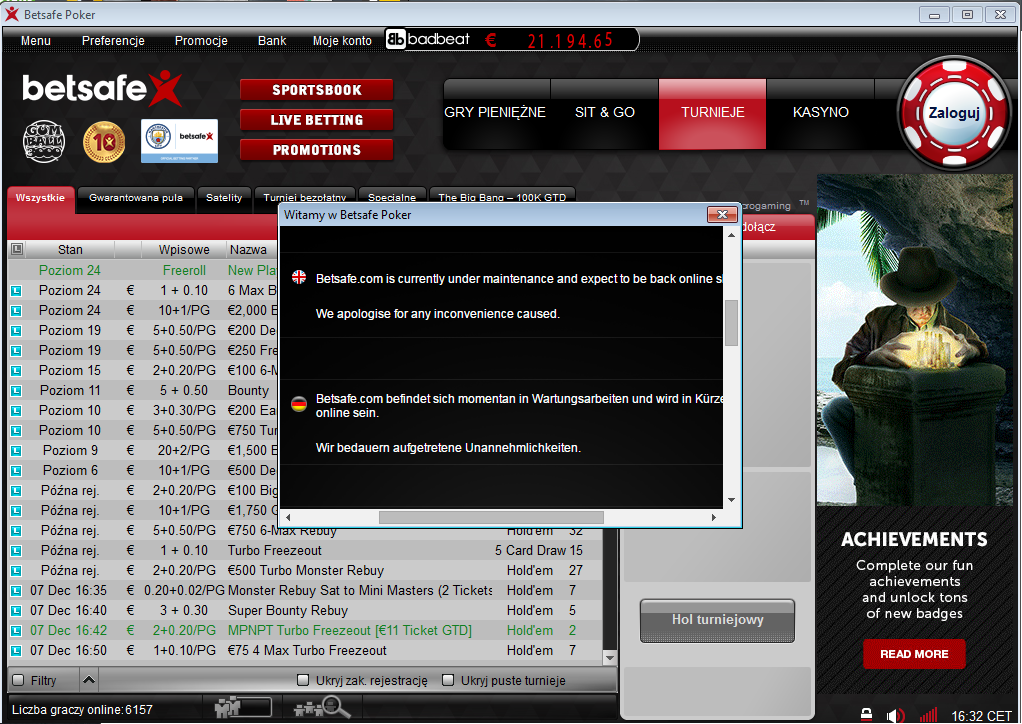Click the dialog's scroll right arrow
Image resolution: width=1022 pixels, height=724 pixels.
pos(714,517)
